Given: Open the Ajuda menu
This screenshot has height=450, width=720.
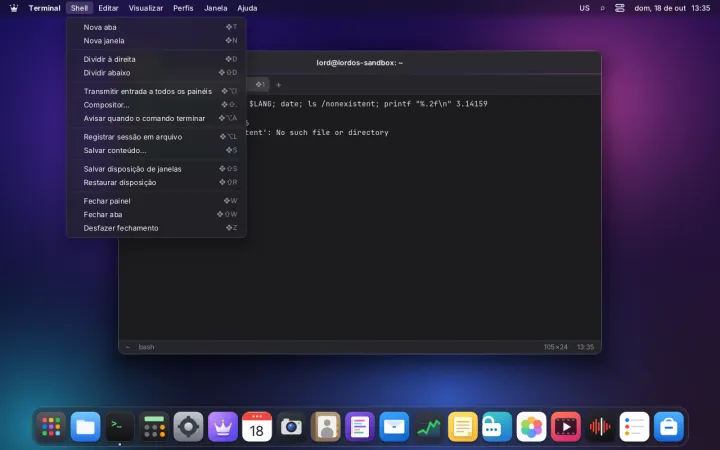Looking at the screenshot, I should 247,8.
